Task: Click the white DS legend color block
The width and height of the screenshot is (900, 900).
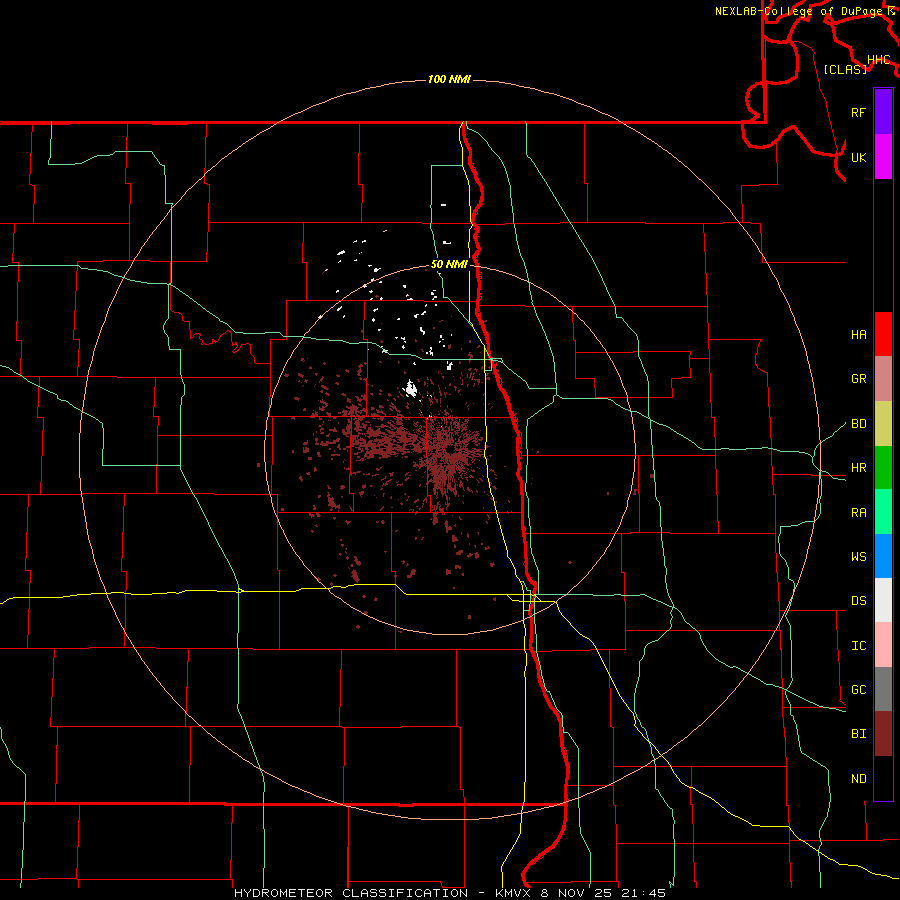Action: click(x=883, y=600)
